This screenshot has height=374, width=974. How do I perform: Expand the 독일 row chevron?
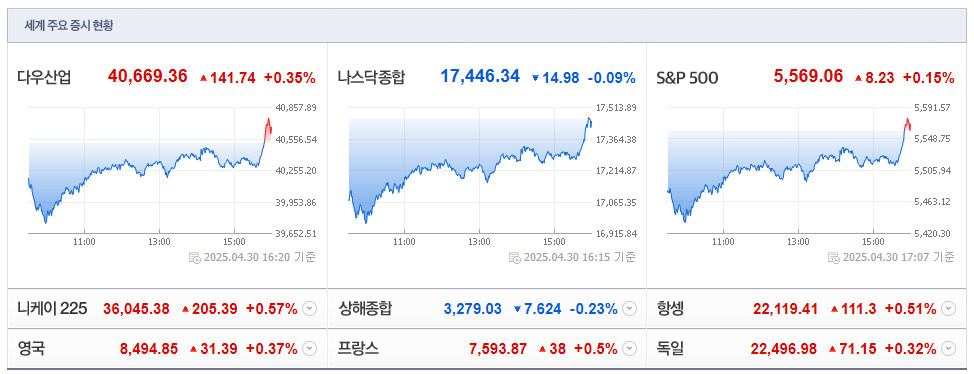pyautogui.click(x=948, y=349)
